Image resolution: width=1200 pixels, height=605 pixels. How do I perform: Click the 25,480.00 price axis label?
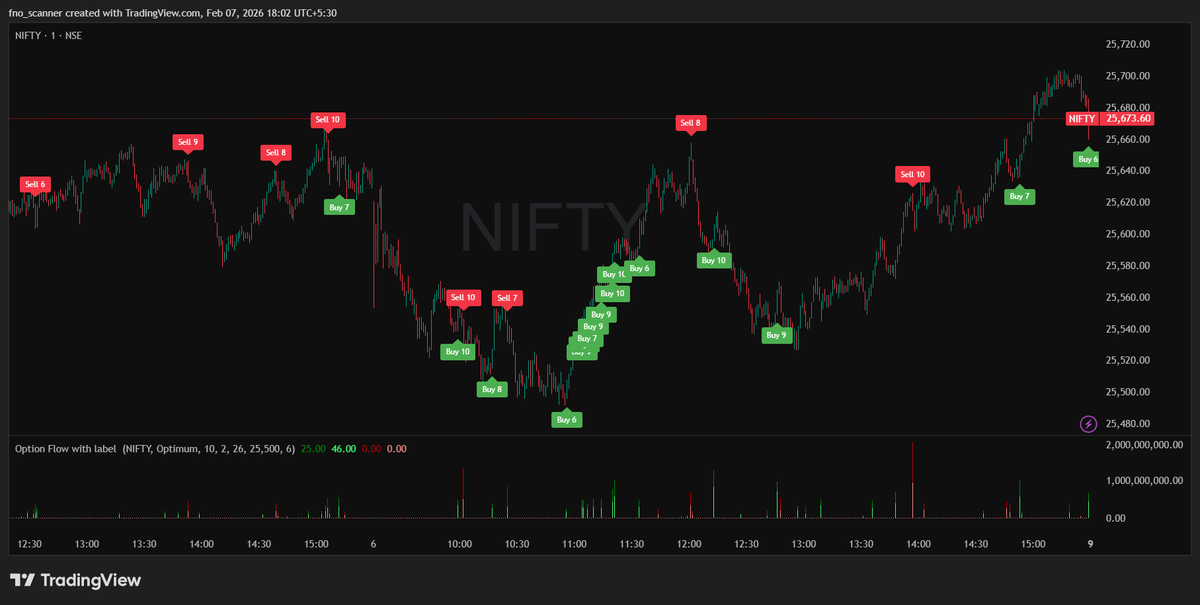coord(1128,424)
